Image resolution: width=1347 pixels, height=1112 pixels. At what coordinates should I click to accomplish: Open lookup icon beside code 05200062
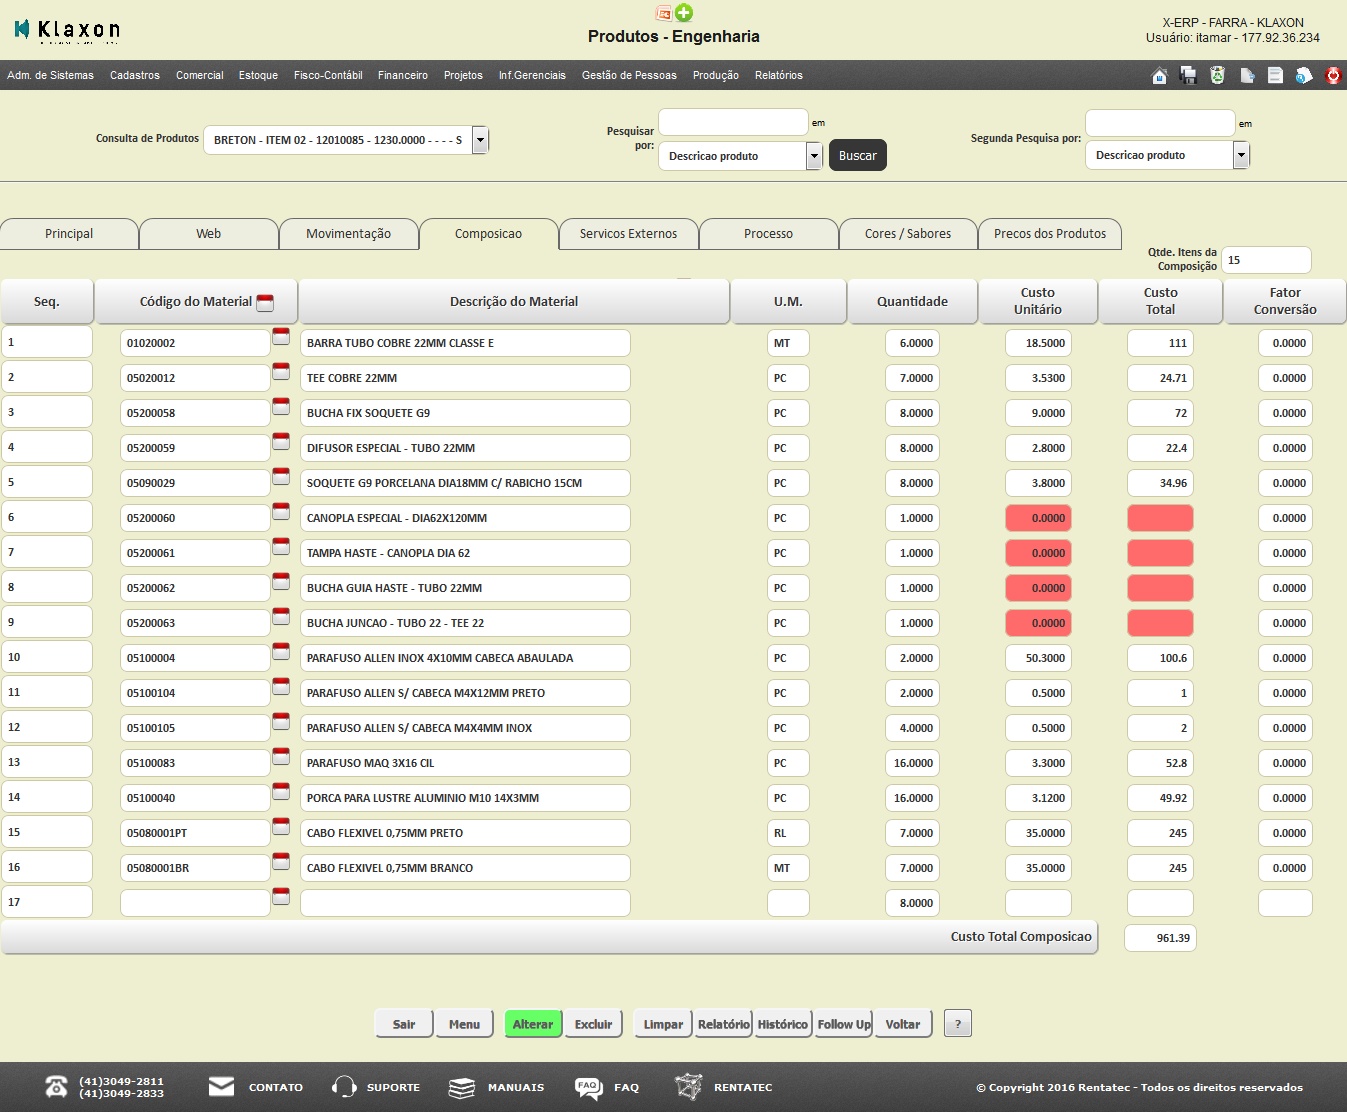[281, 581]
